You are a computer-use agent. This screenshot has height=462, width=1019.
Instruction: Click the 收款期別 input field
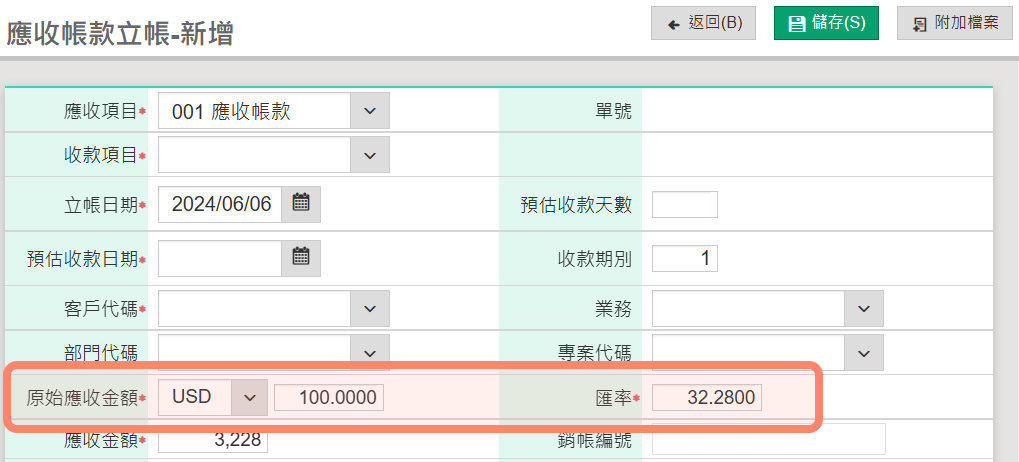point(684,258)
